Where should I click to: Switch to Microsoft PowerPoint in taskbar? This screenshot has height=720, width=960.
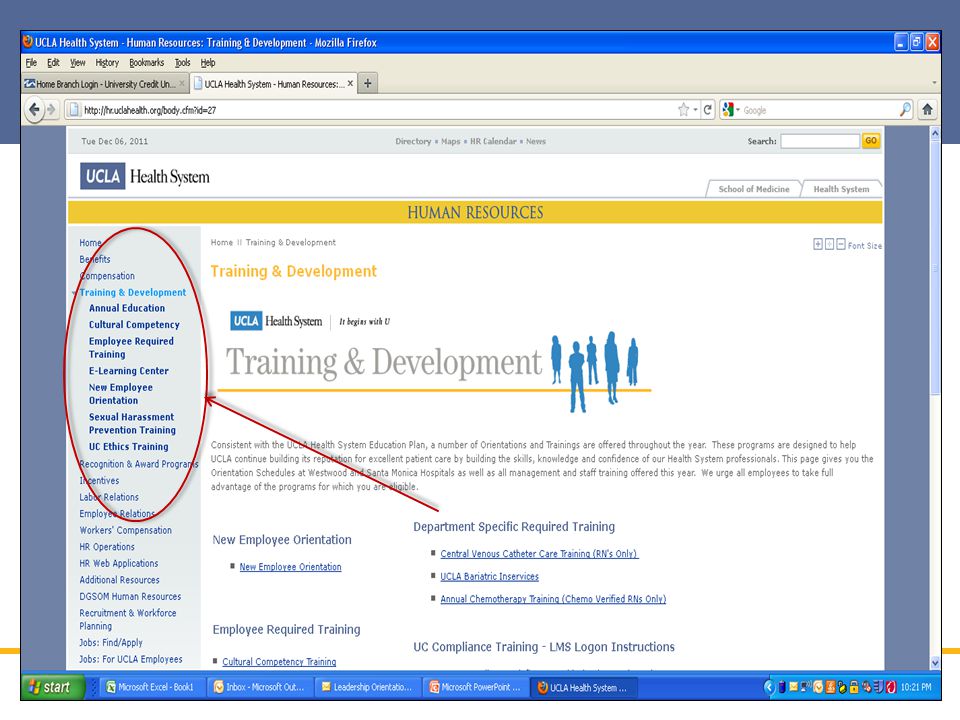point(476,687)
